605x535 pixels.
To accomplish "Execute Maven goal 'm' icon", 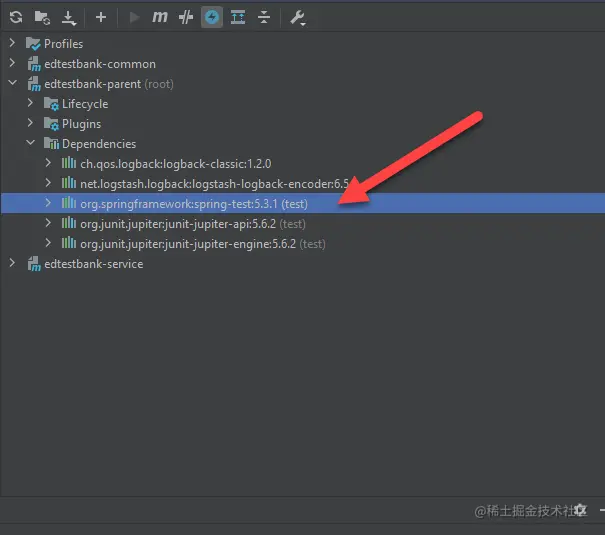I will point(160,17).
